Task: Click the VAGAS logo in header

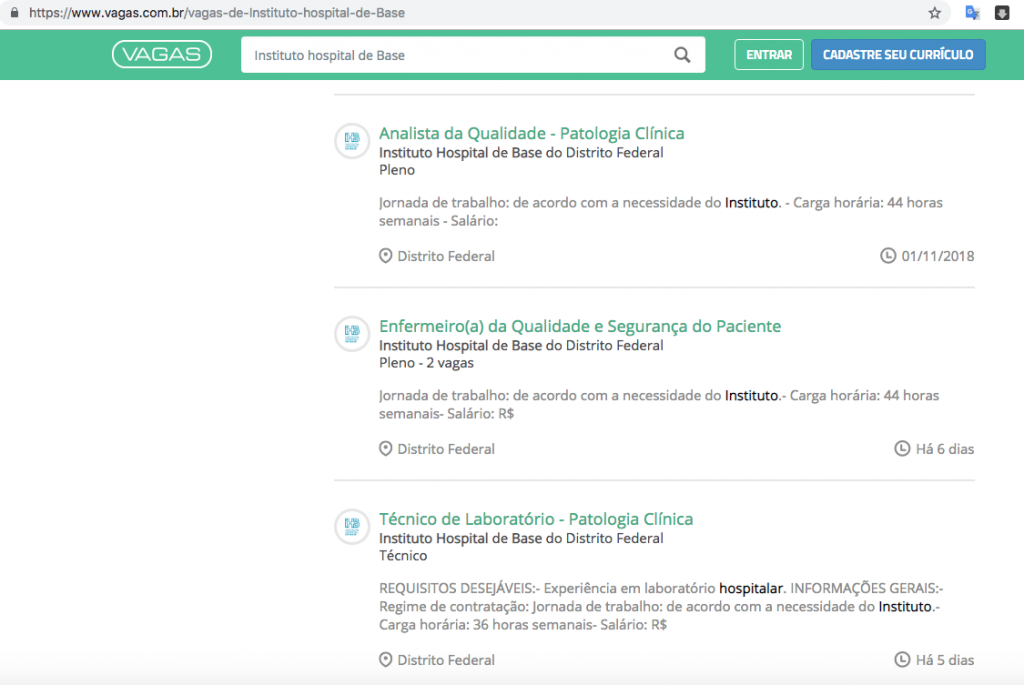Action: (162, 55)
